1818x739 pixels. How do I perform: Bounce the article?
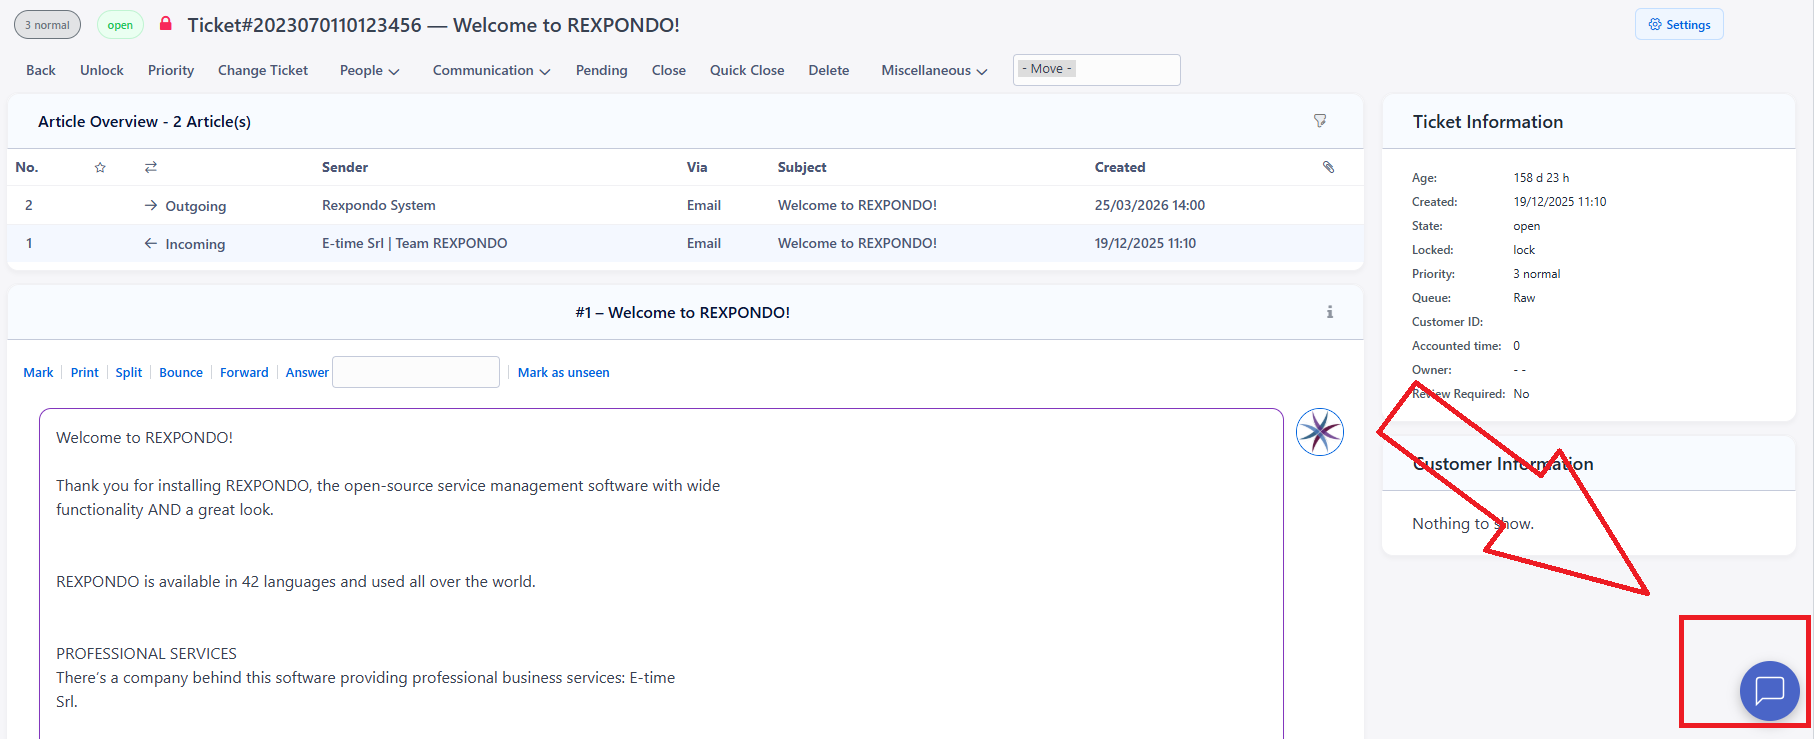[181, 372]
